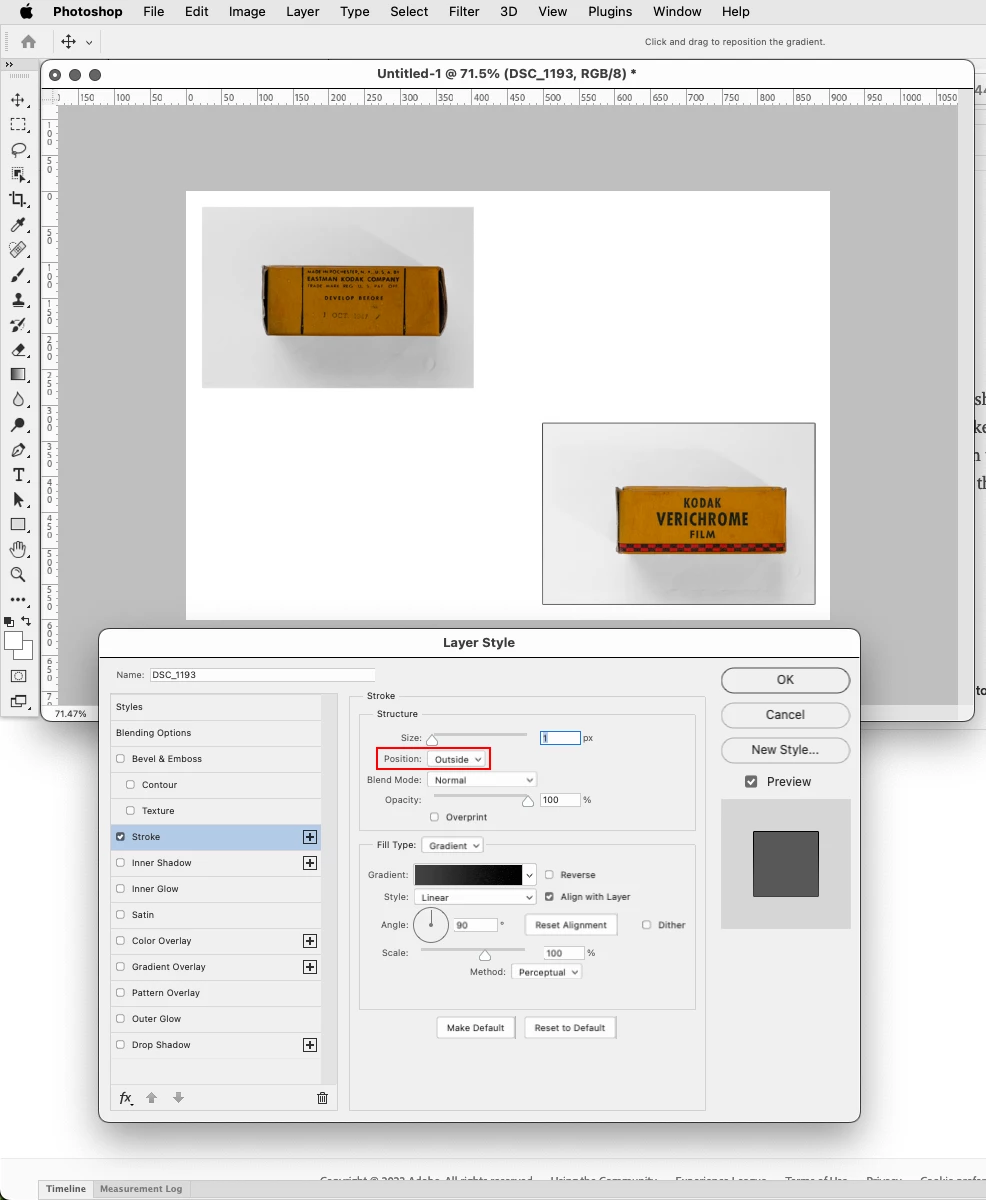986x1200 pixels.
Task: Open the gradient picker arrow
Action: click(x=530, y=875)
